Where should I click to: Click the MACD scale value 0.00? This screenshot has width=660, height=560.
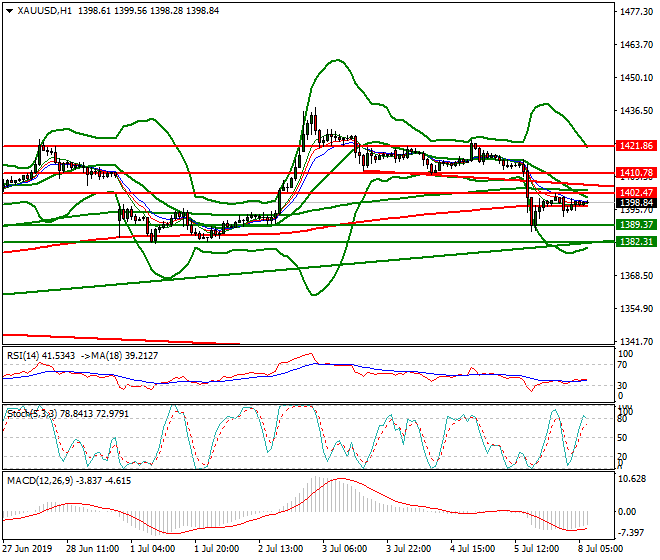click(x=627, y=512)
